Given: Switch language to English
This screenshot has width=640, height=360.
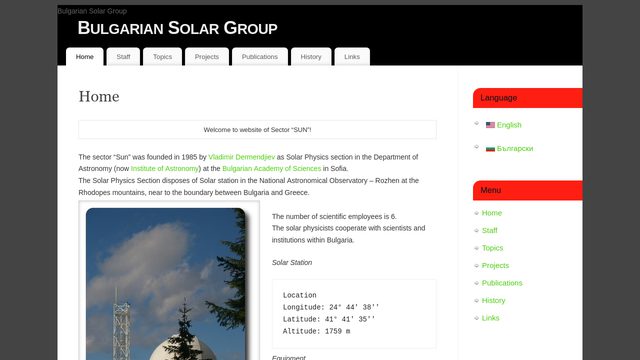Looking at the screenshot, I should tap(509, 125).
